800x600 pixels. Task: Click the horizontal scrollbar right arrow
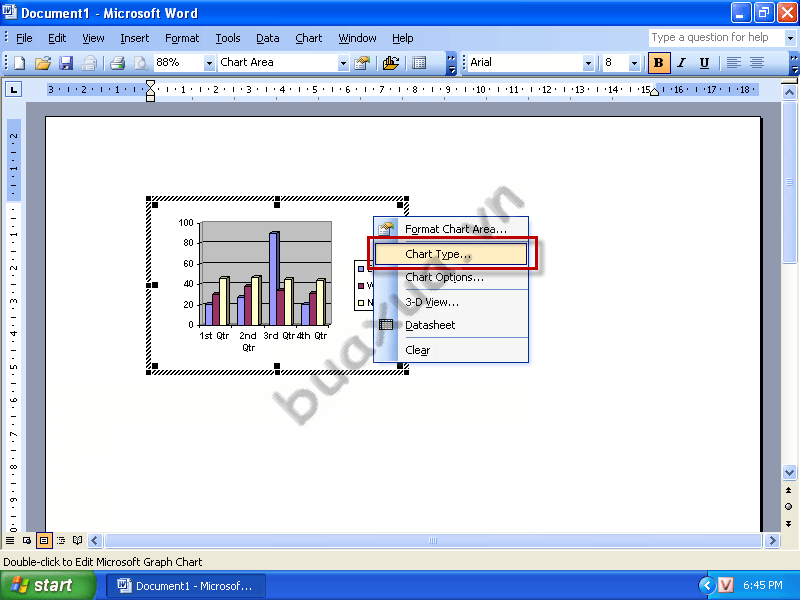tap(772, 540)
